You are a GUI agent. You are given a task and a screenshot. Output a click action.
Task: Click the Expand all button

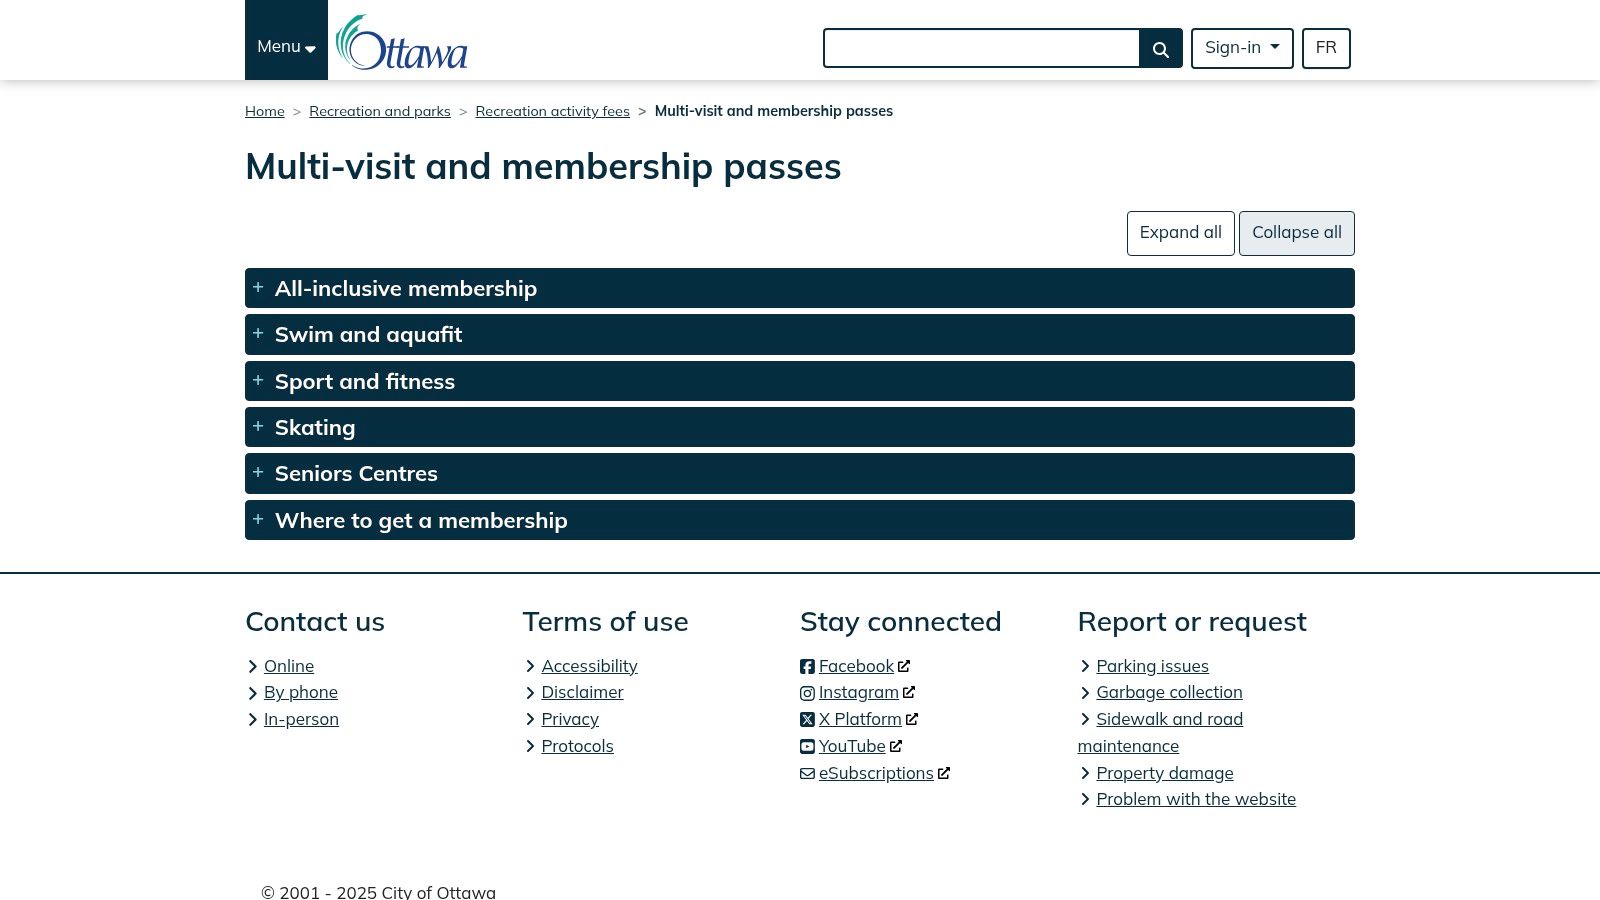1180,233
